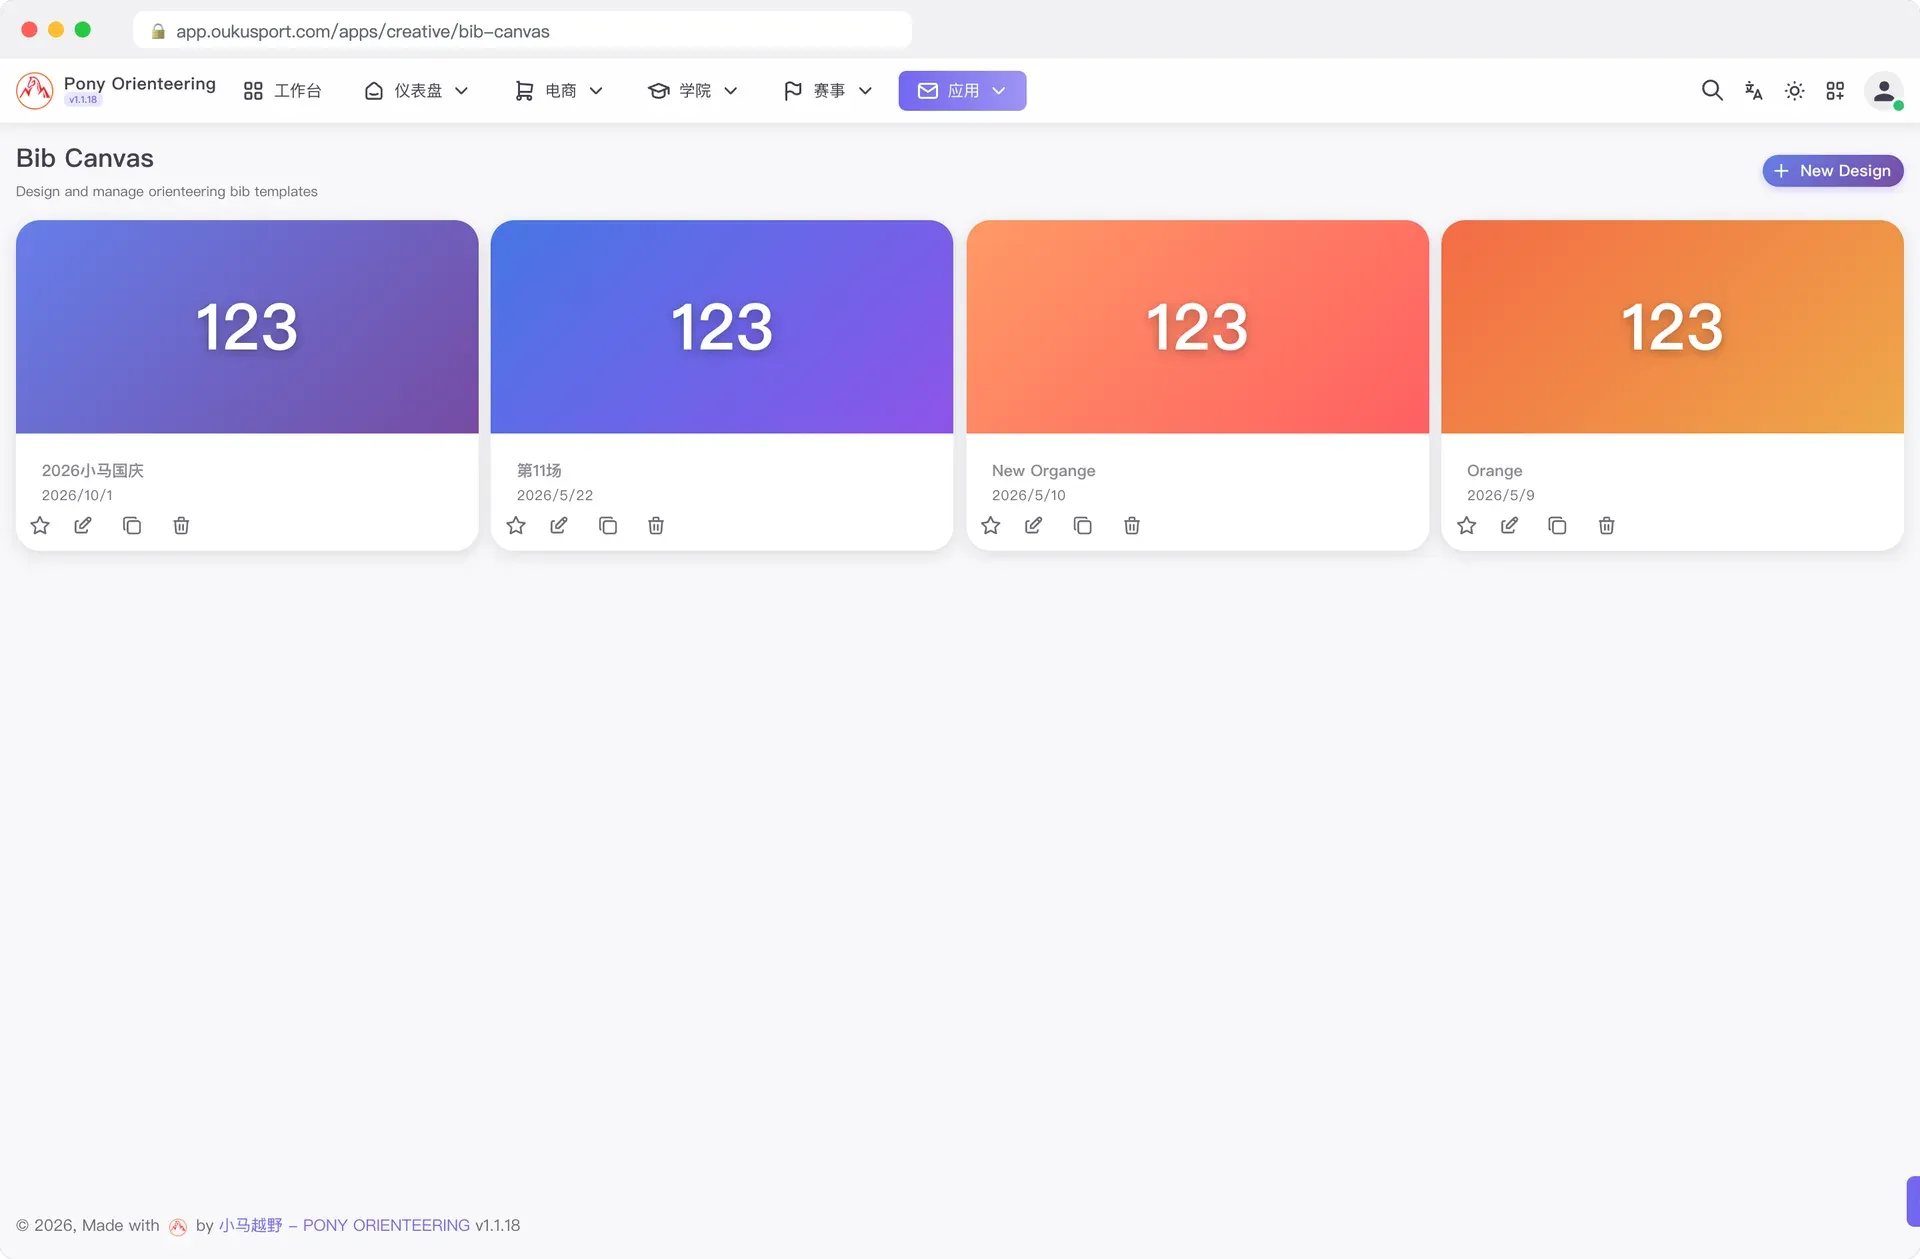Open the 小马越野 – PONY ORIENTEERING footer link
This screenshot has height=1259, width=1920.
pos(344,1225)
